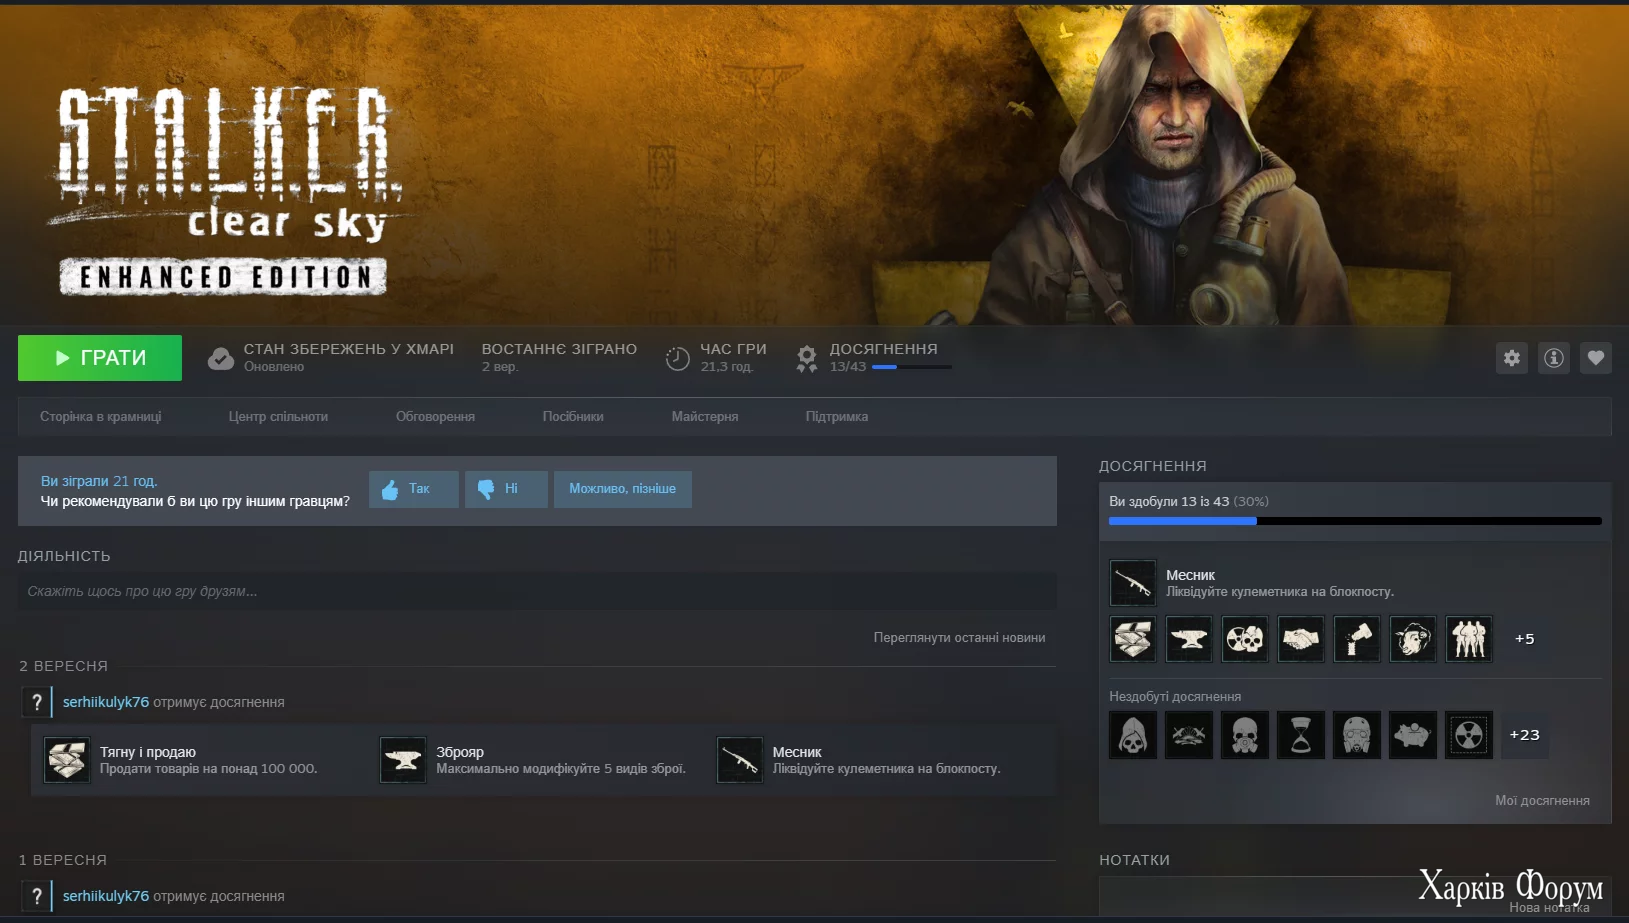Choose Ні to not recommend

506,489
